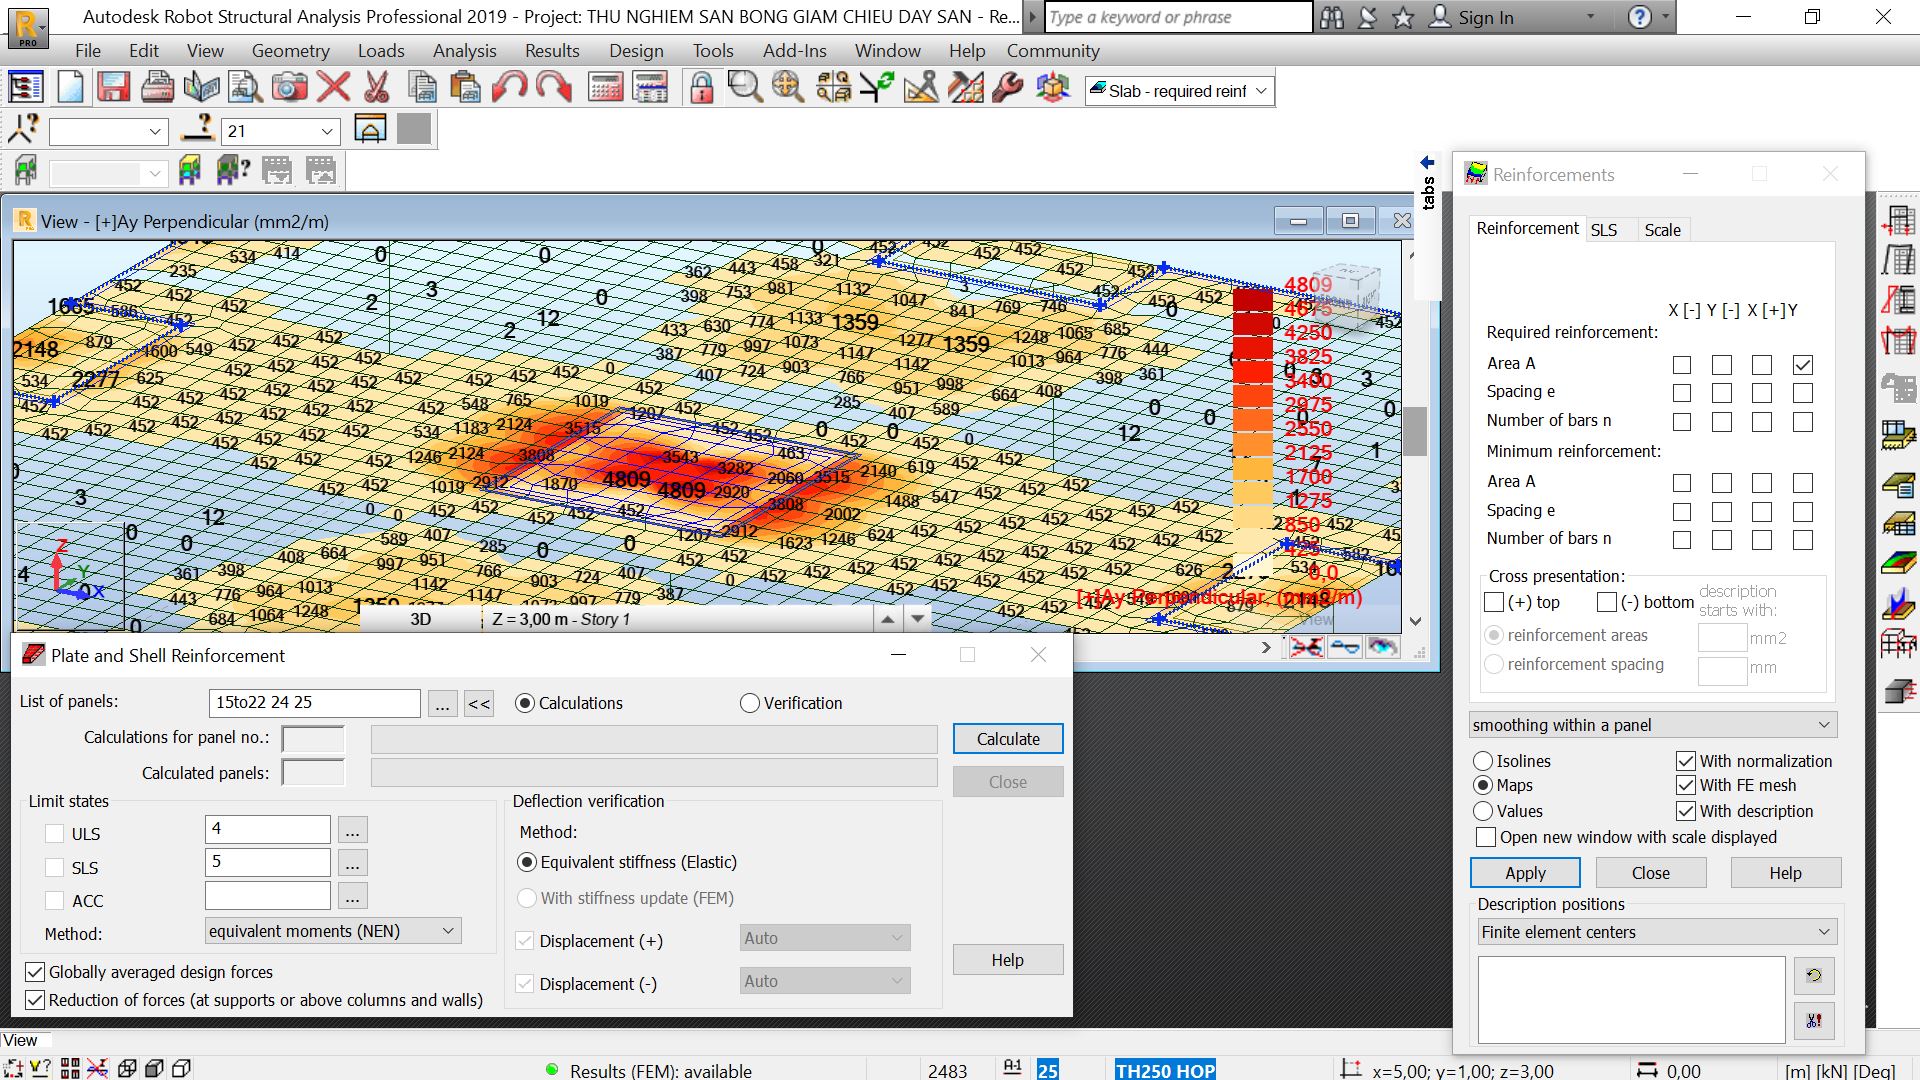
Task: Click the Save project icon
Action: click(x=114, y=89)
